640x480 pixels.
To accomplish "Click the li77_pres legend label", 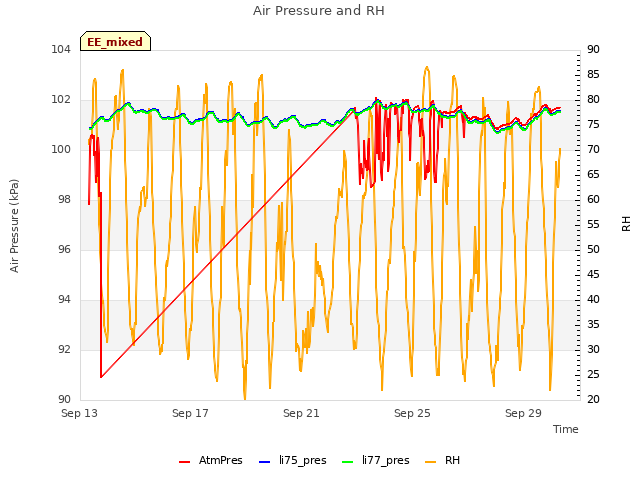I will pyautogui.click(x=385, y=460).
